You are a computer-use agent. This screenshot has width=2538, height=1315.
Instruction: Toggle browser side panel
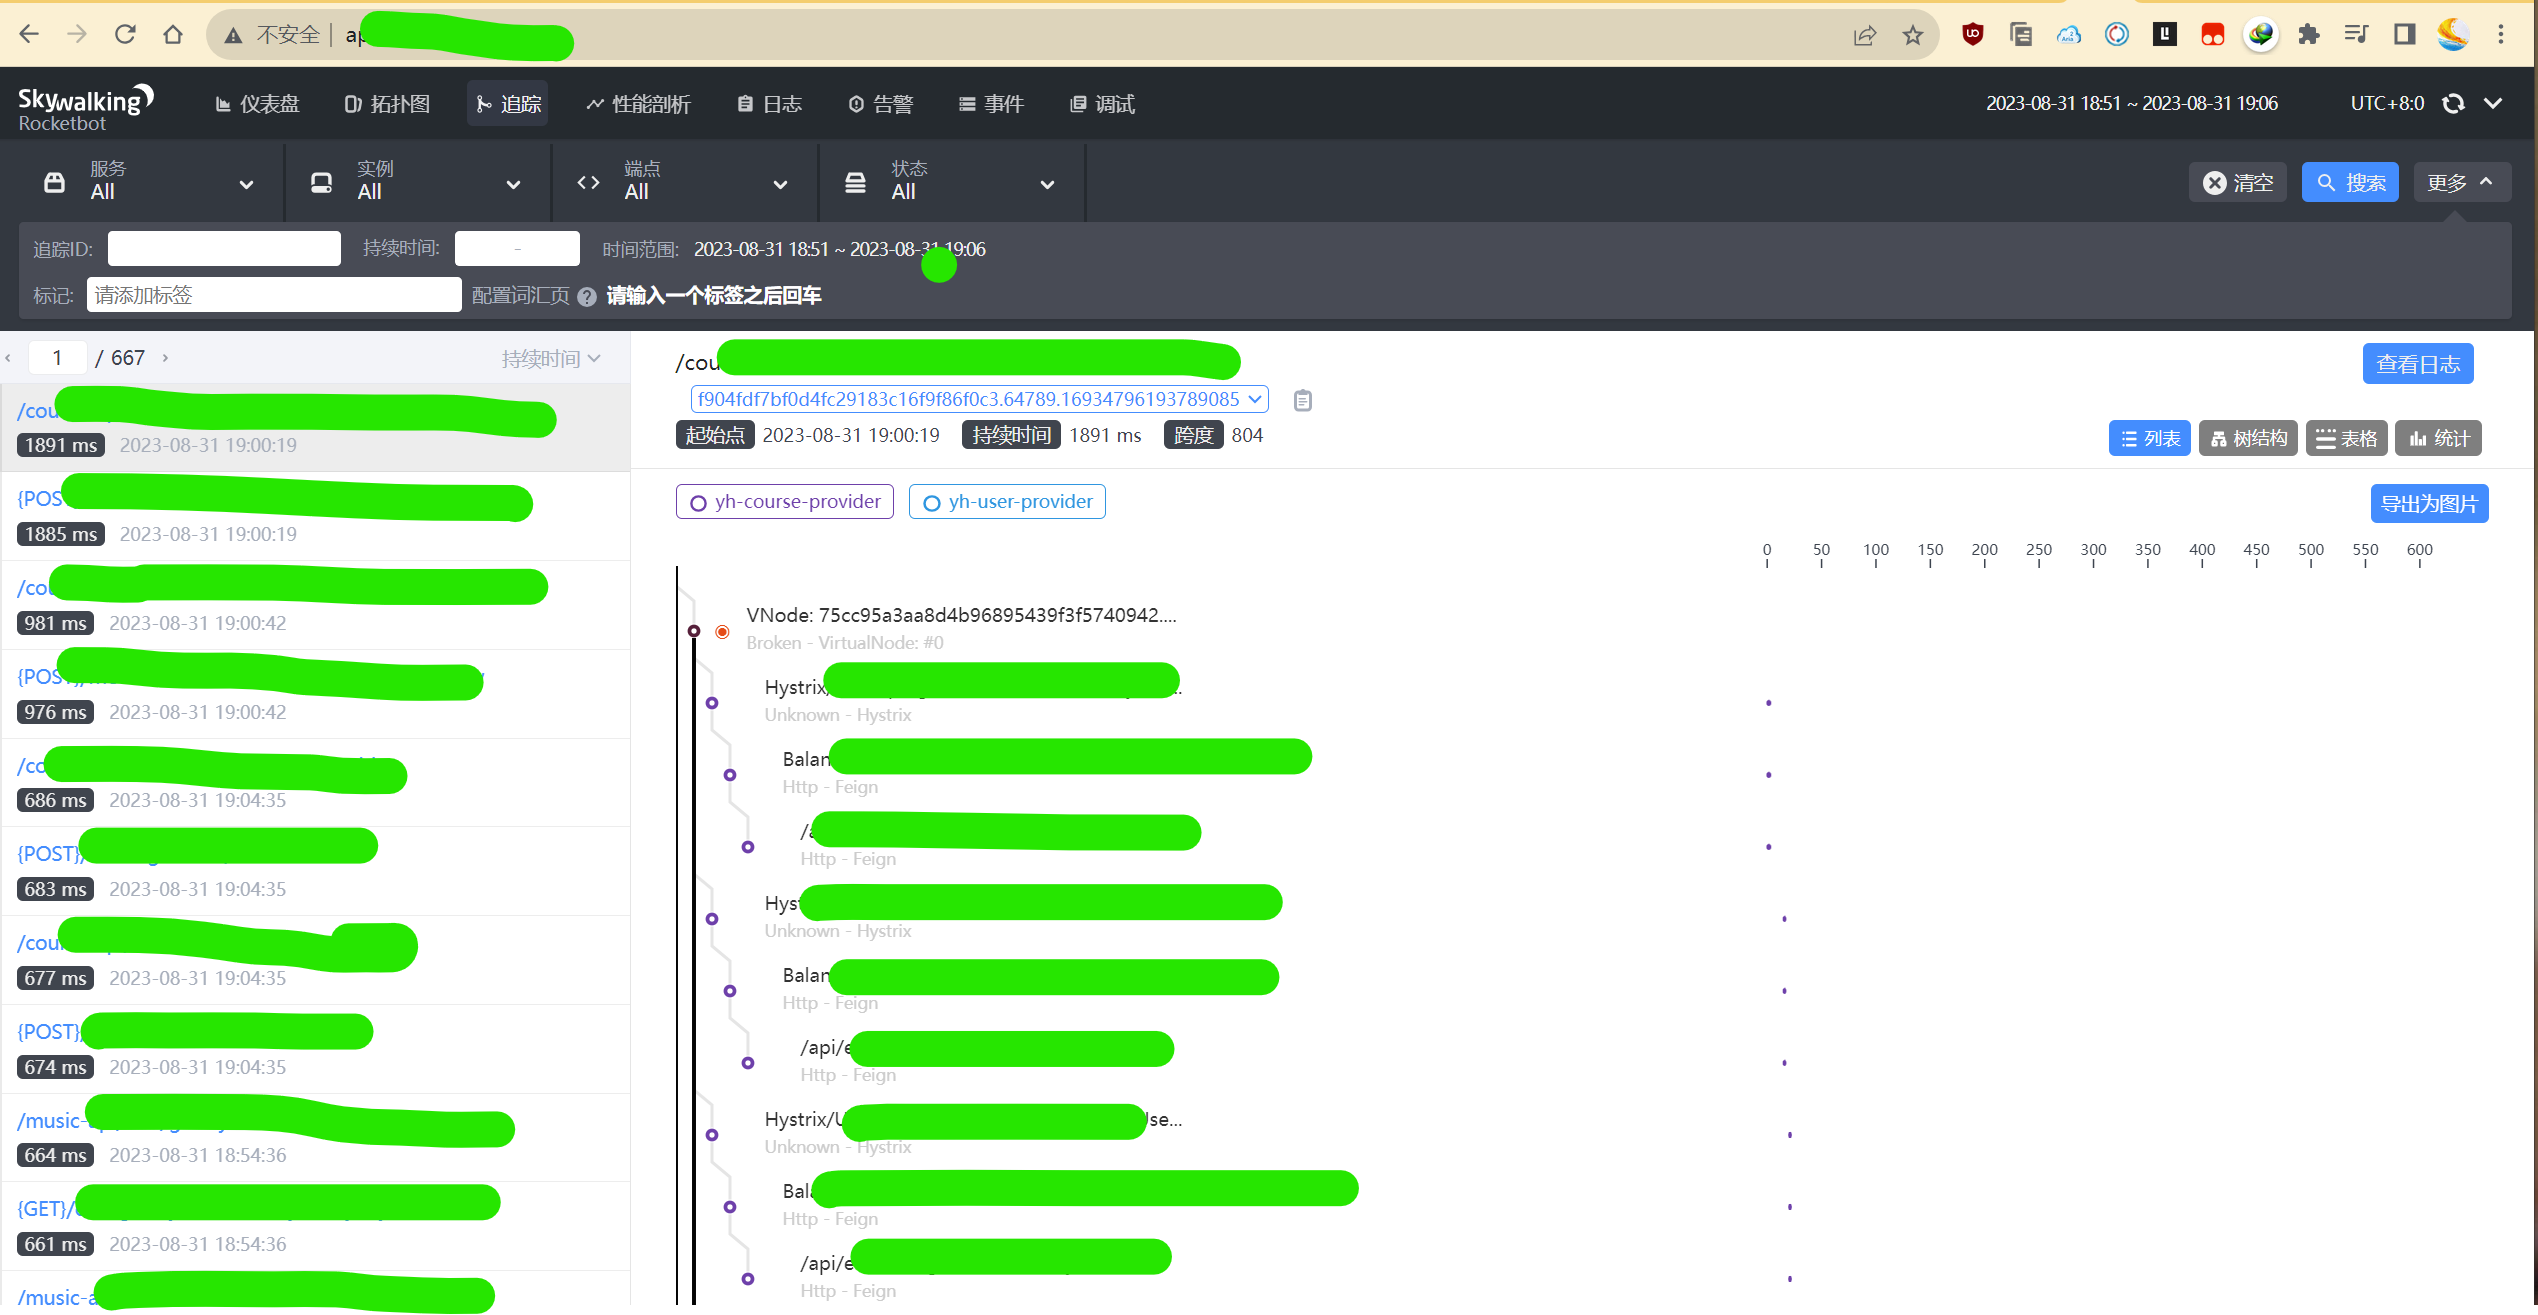click(x=2405, y=35)
